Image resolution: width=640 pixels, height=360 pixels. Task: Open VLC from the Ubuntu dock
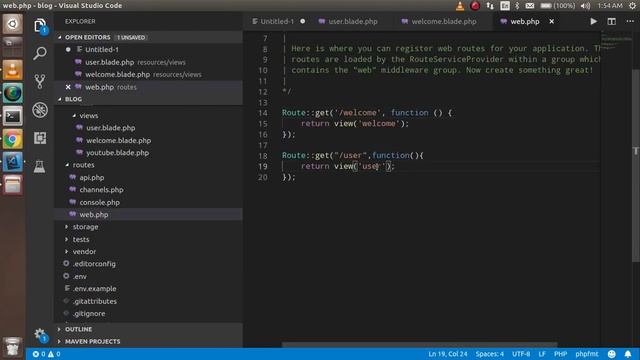tap(13, 70)
